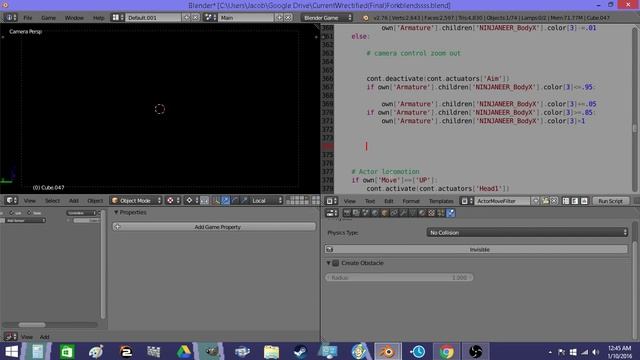Select the scale manipulator icon
640x360 pixels.
pos(244,200)
